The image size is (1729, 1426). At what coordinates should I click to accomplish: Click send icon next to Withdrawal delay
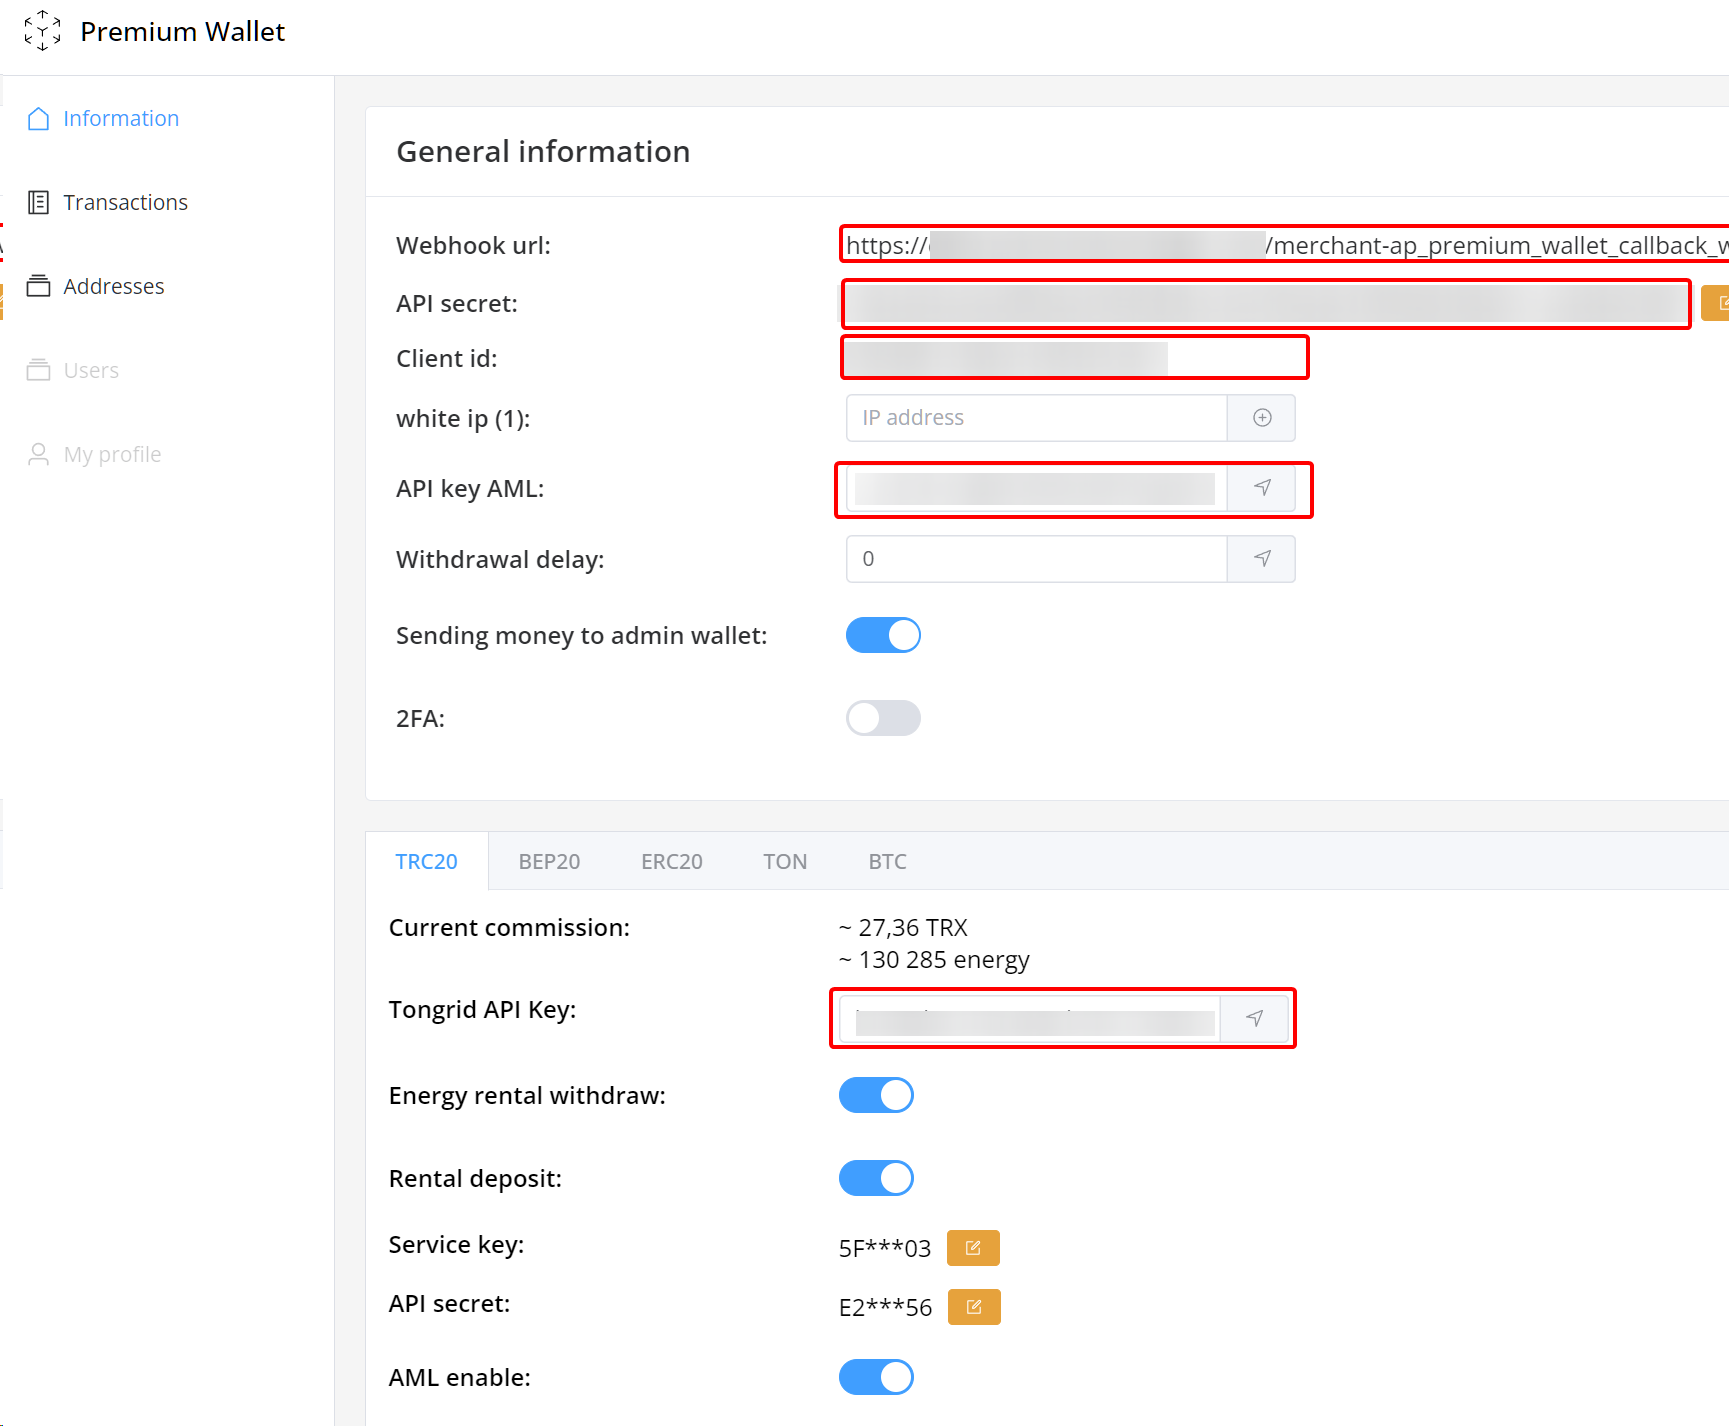click(x=1262, y=559)
